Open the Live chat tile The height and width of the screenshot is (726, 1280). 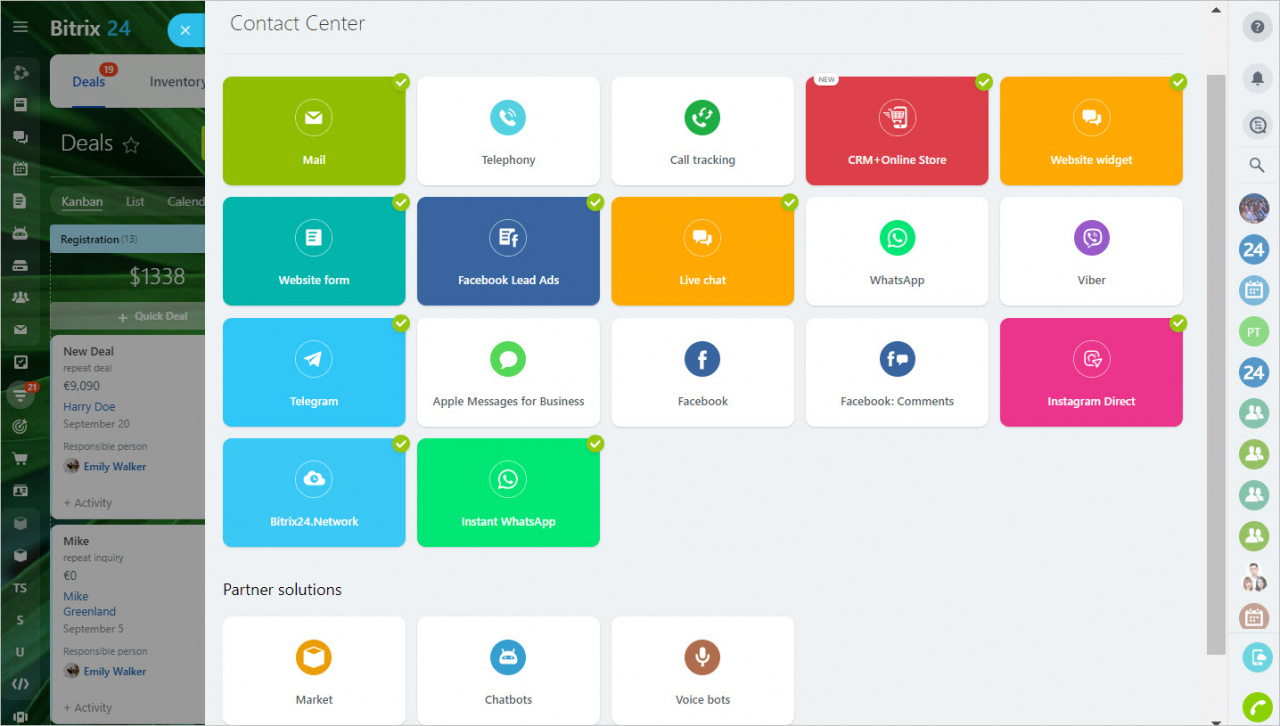tap(702, 251)
